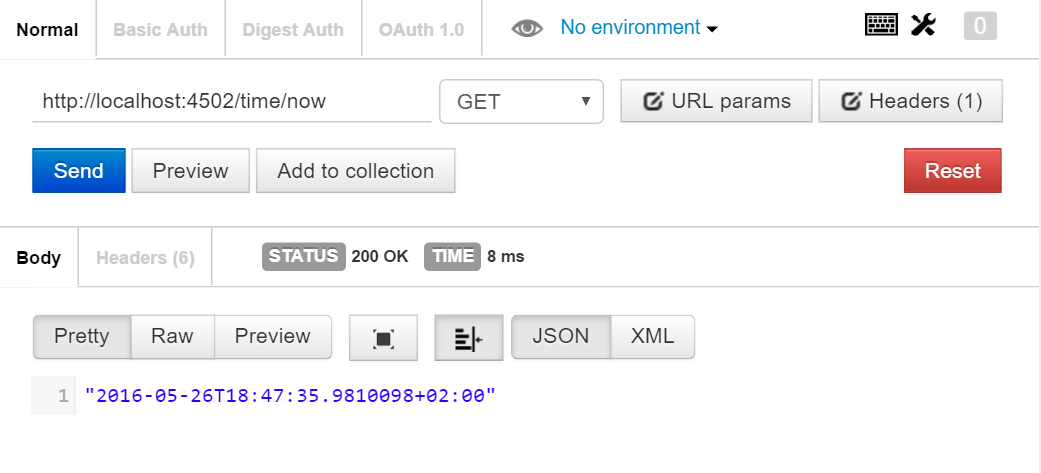Image resolution: width=1041 pixels, height=473 pixels.
Task: Click the request URL input field
Action: coord(231,101)
